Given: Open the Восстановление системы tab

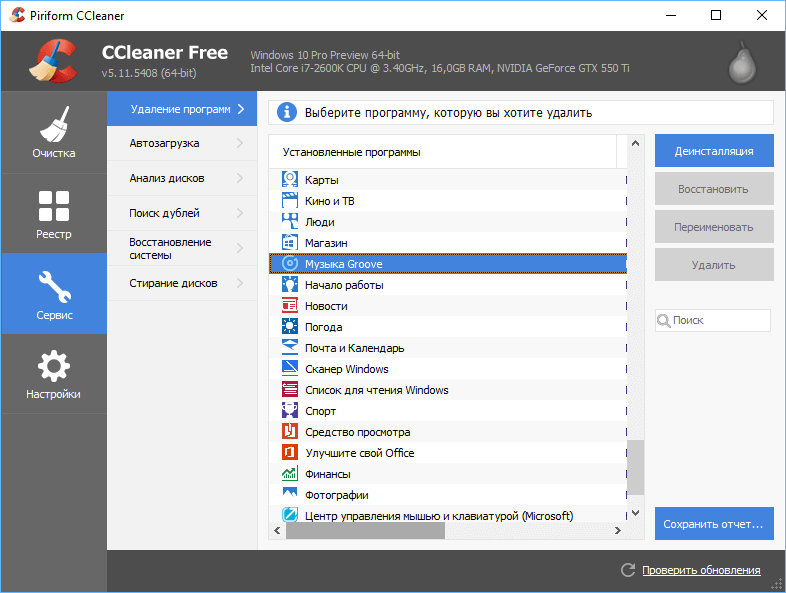Looking at the screenshot, I should point(182,248).
